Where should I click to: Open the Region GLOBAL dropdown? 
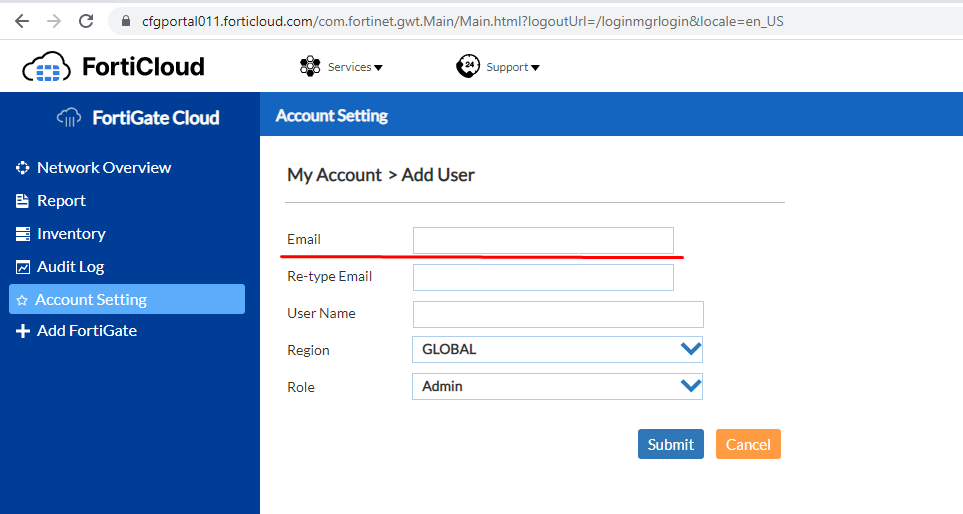(x=557, y=349)
